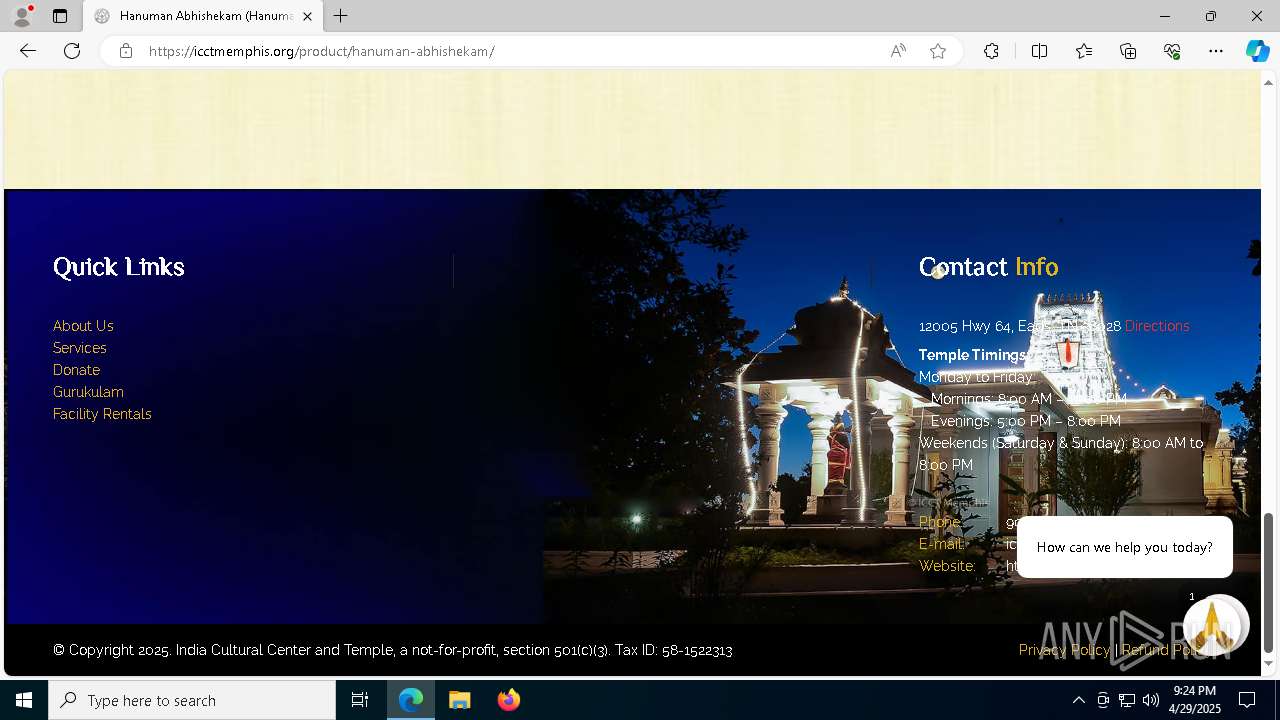Open Privacy Policy link
The image size is (1280, 720).
[1064, 650]
